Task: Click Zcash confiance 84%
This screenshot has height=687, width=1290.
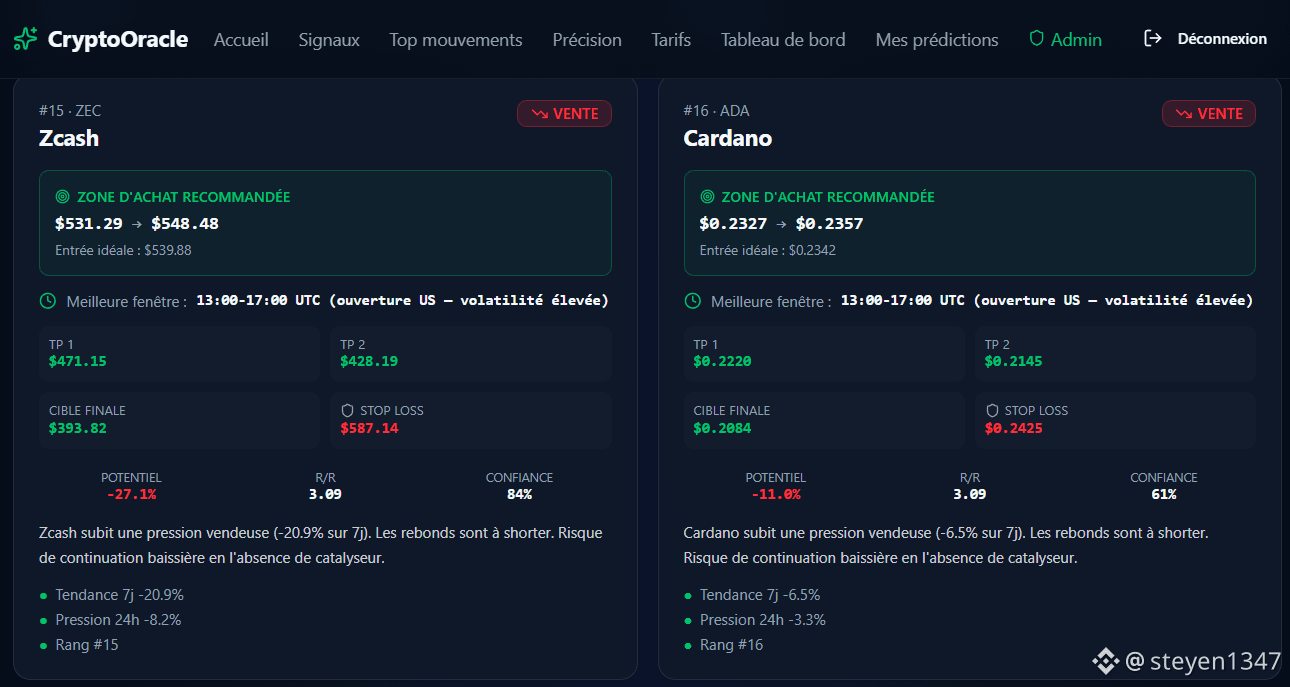Action: pos(519,494)
